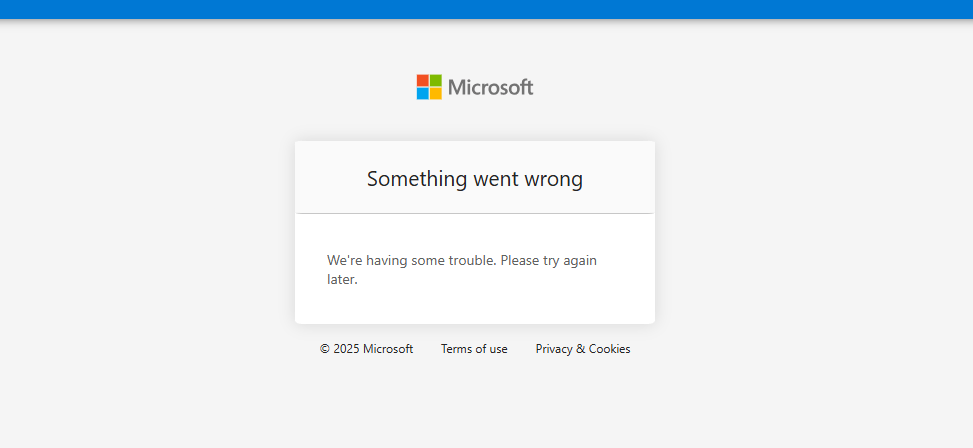Click the red square in Microsoft logo
The image size is (973, 448).
point(423,81)
